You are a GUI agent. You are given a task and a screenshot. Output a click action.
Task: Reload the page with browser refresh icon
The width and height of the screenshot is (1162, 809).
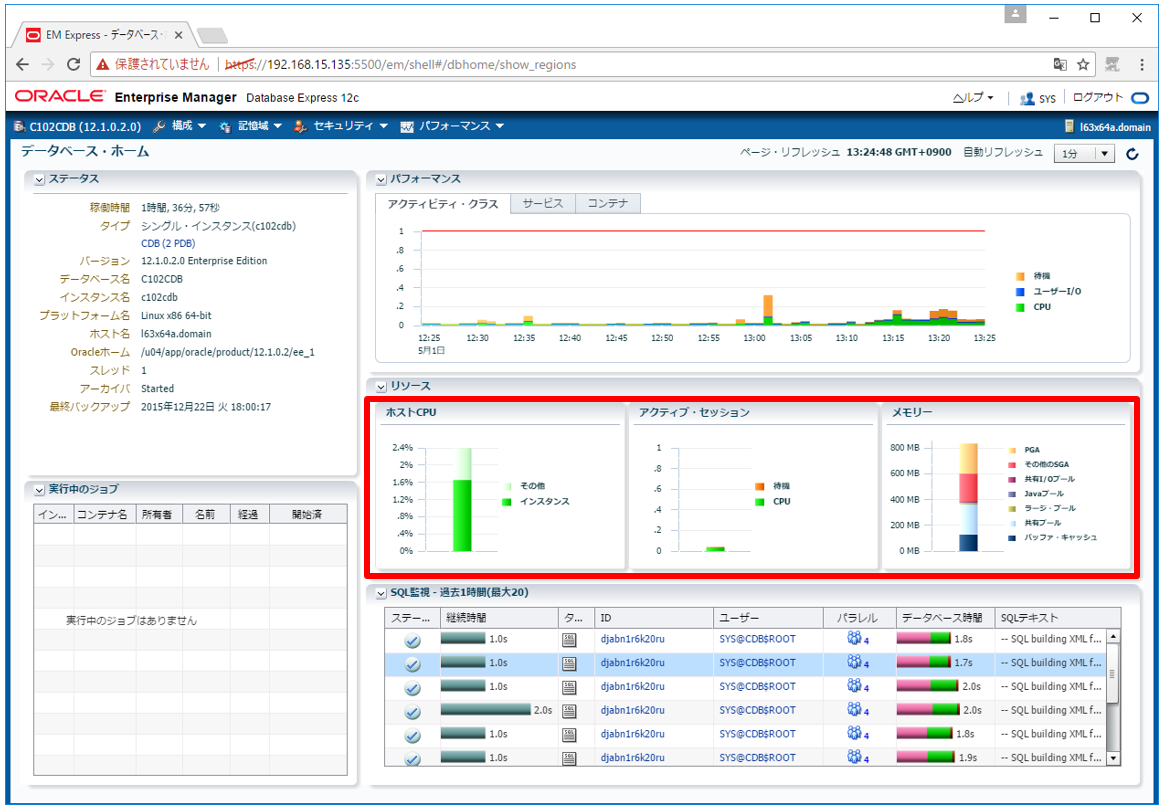pos(73,64)
